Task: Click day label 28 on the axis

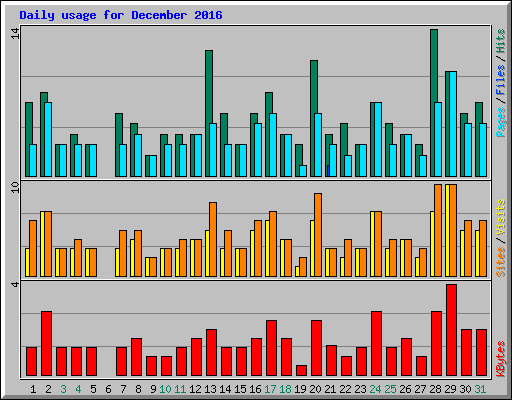Action: click(x=435, y=389)
